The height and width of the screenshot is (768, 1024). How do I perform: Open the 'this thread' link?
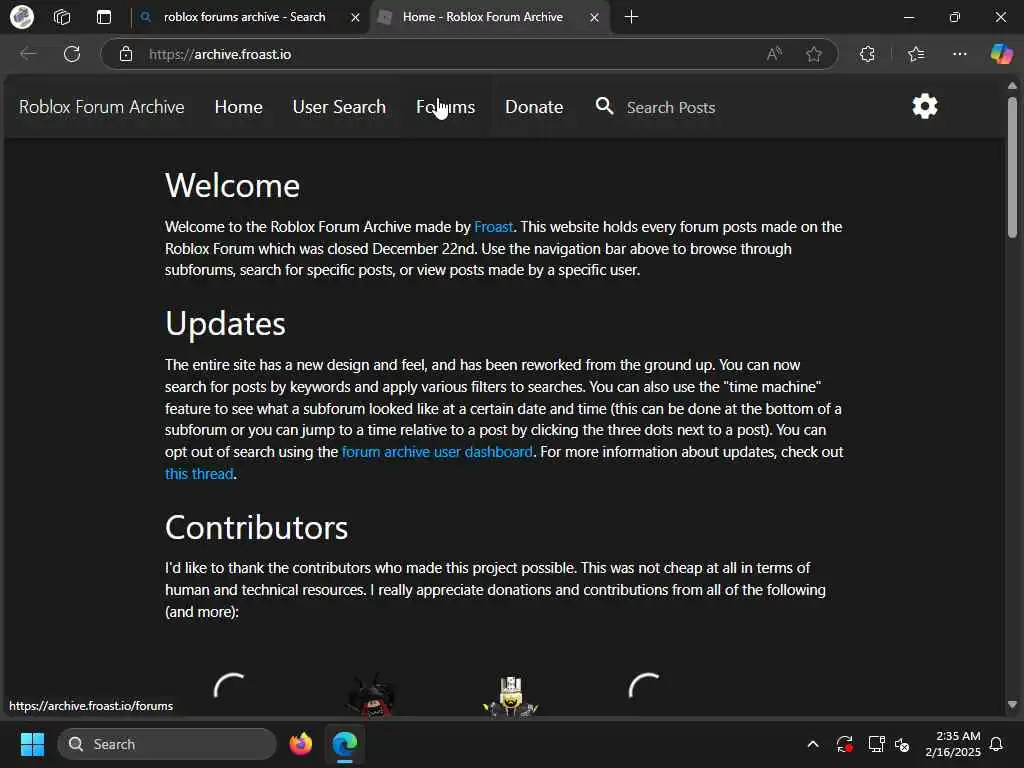coord(199,473)
